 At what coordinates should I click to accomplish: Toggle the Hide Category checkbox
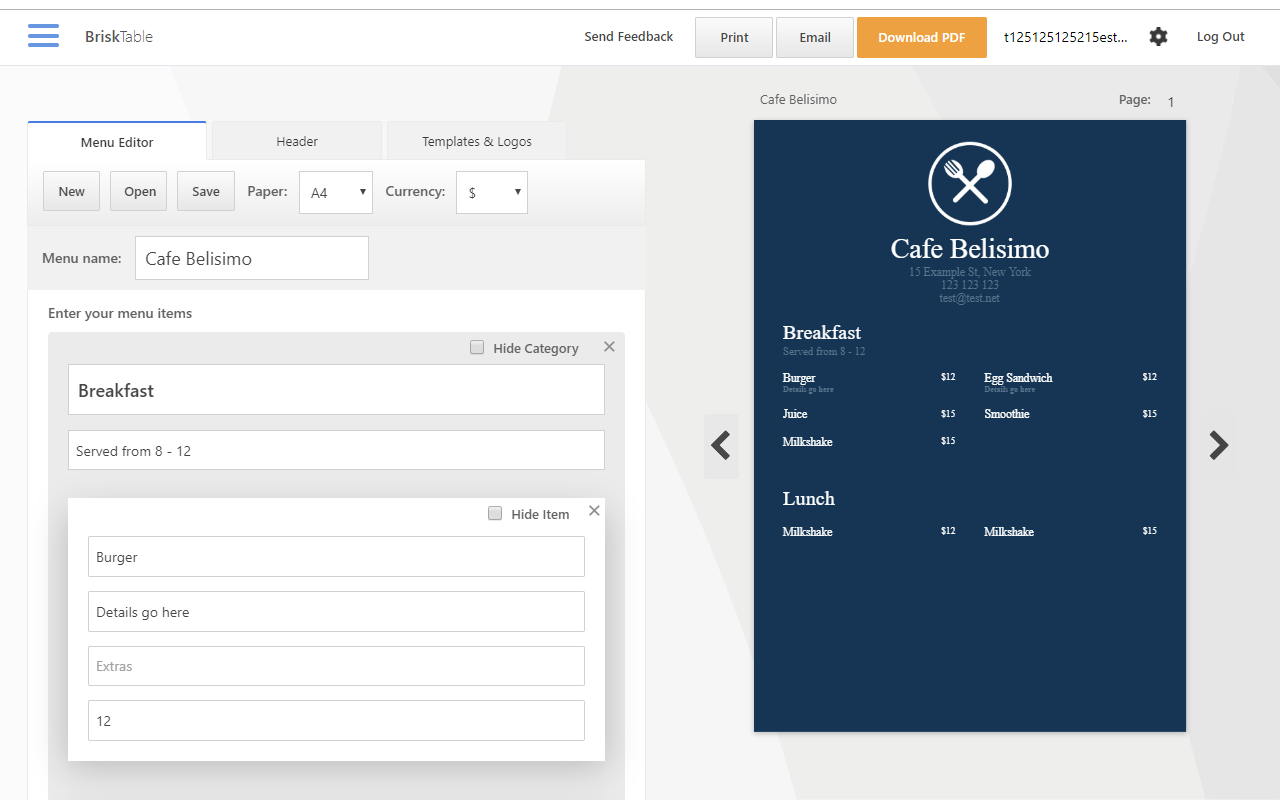click(477, 347)
